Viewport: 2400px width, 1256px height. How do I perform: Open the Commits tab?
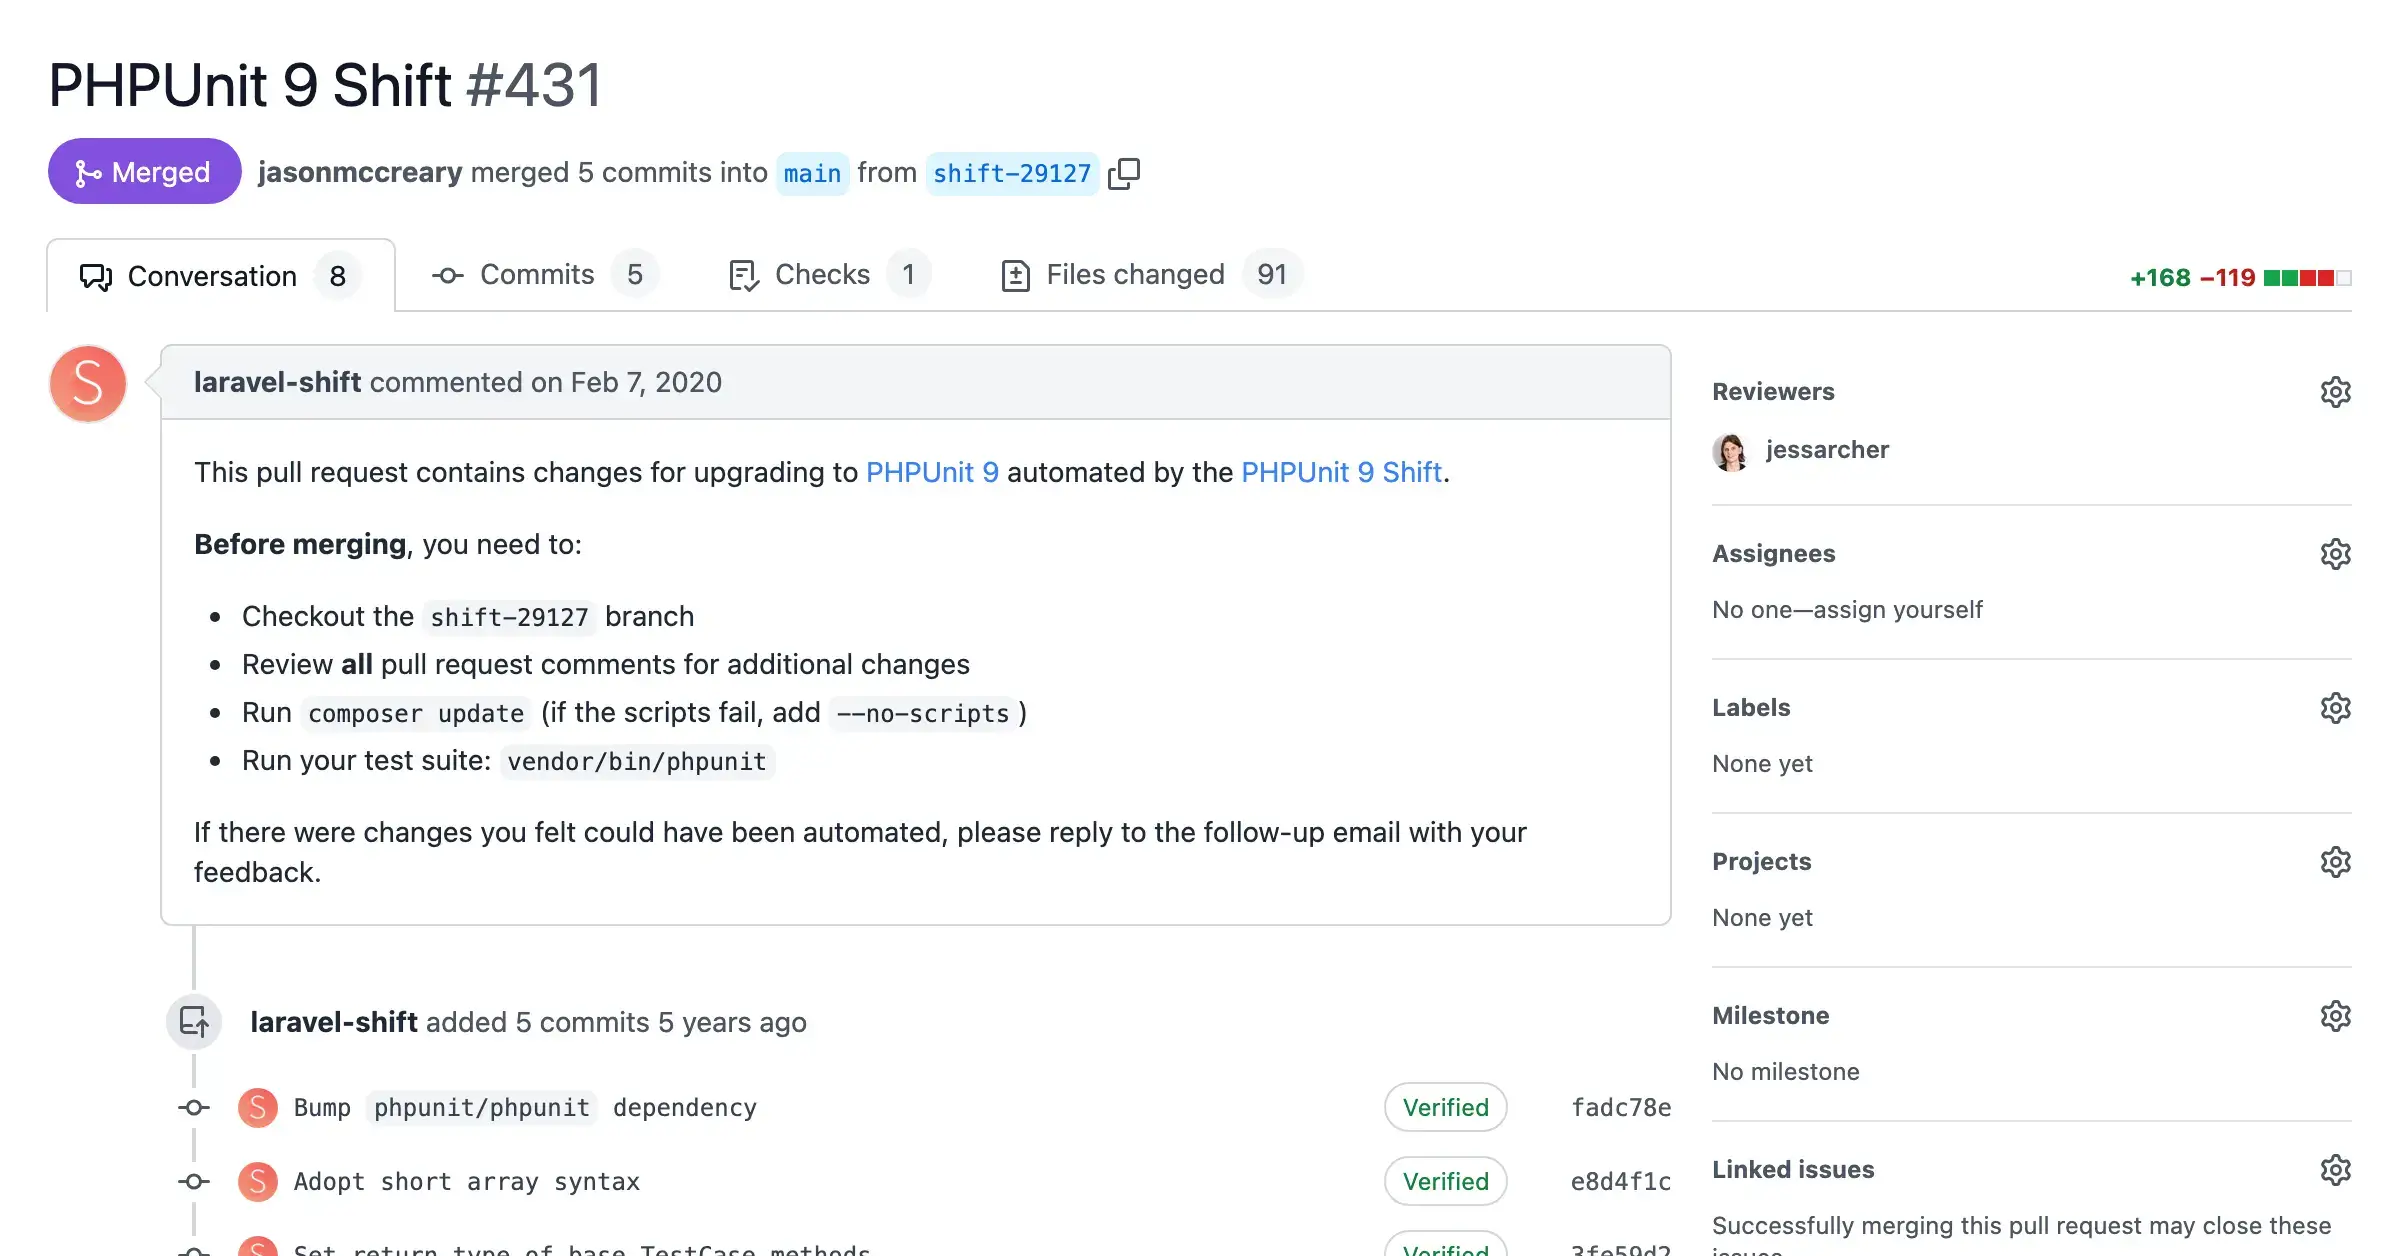(x=536, y=274)
